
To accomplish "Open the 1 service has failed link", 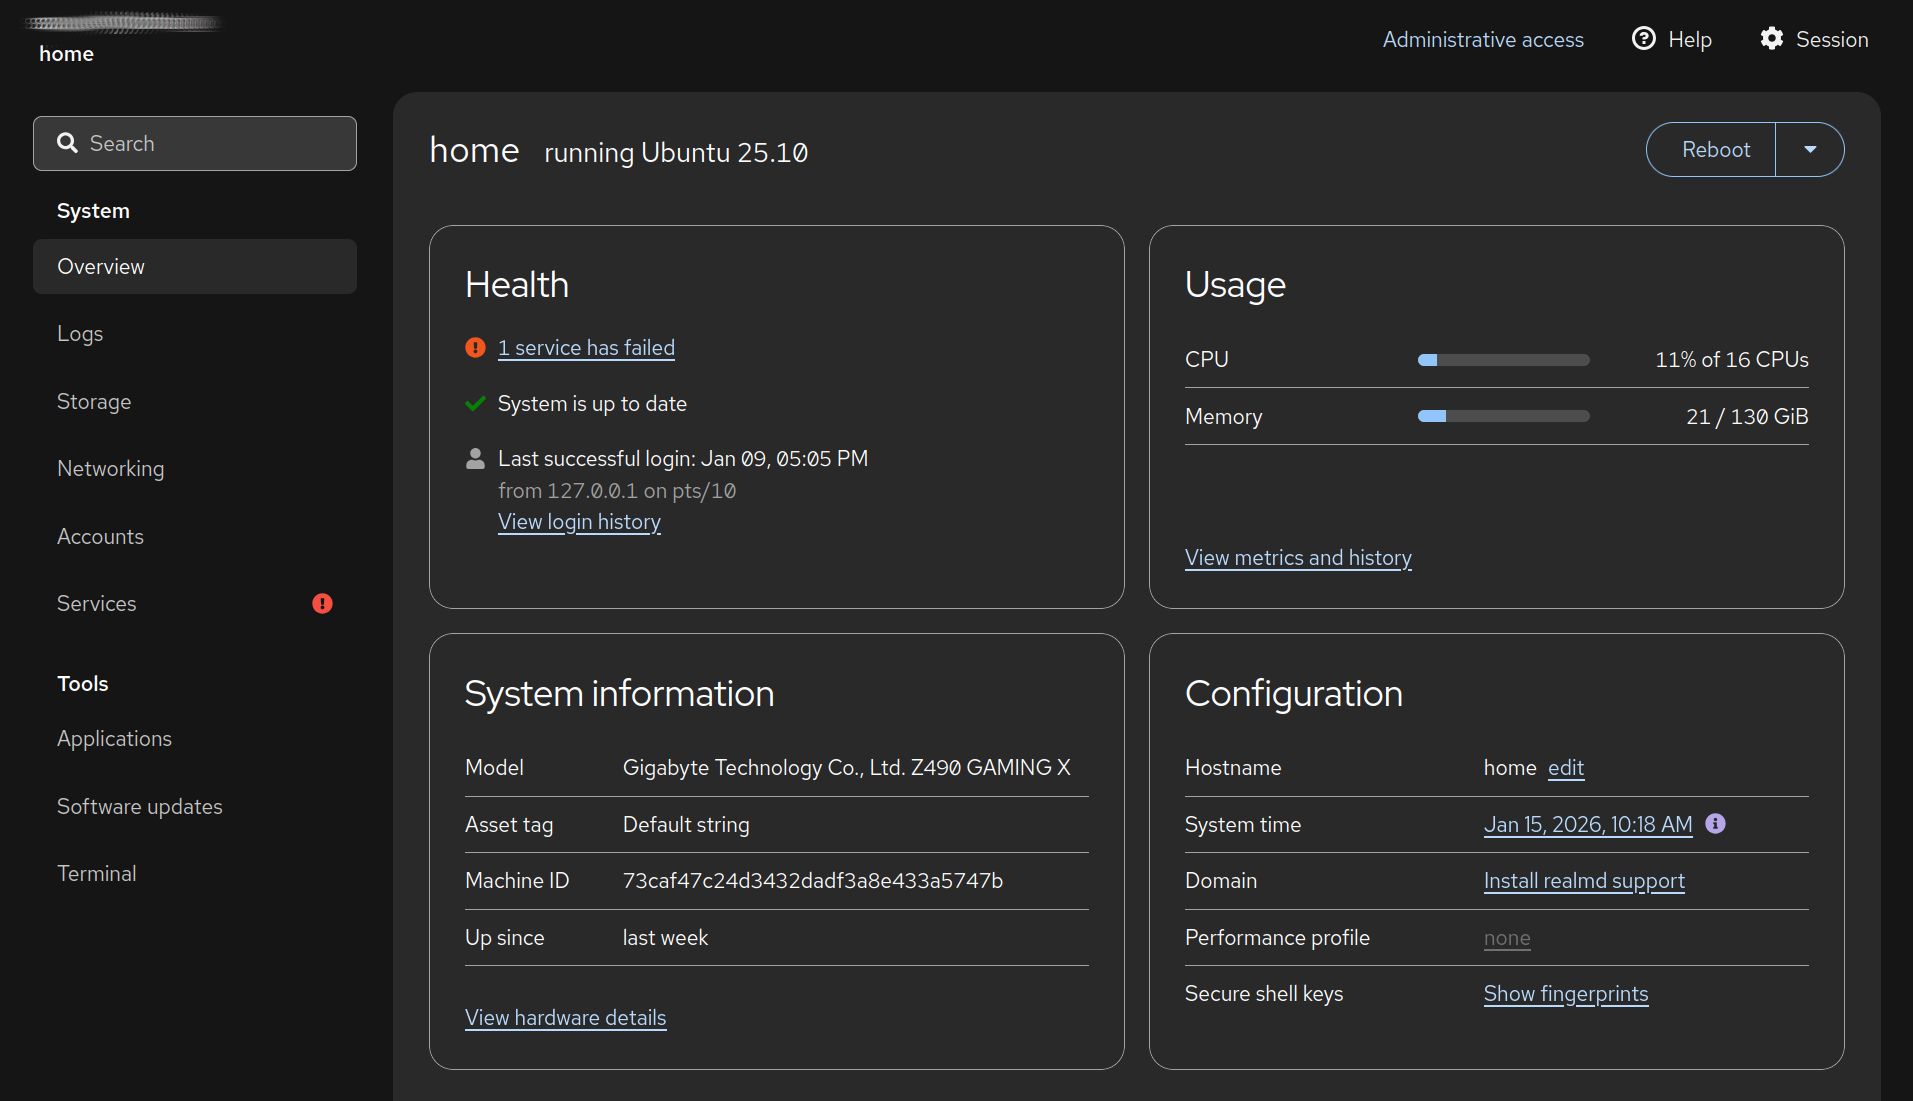I will tap(586, 348).
